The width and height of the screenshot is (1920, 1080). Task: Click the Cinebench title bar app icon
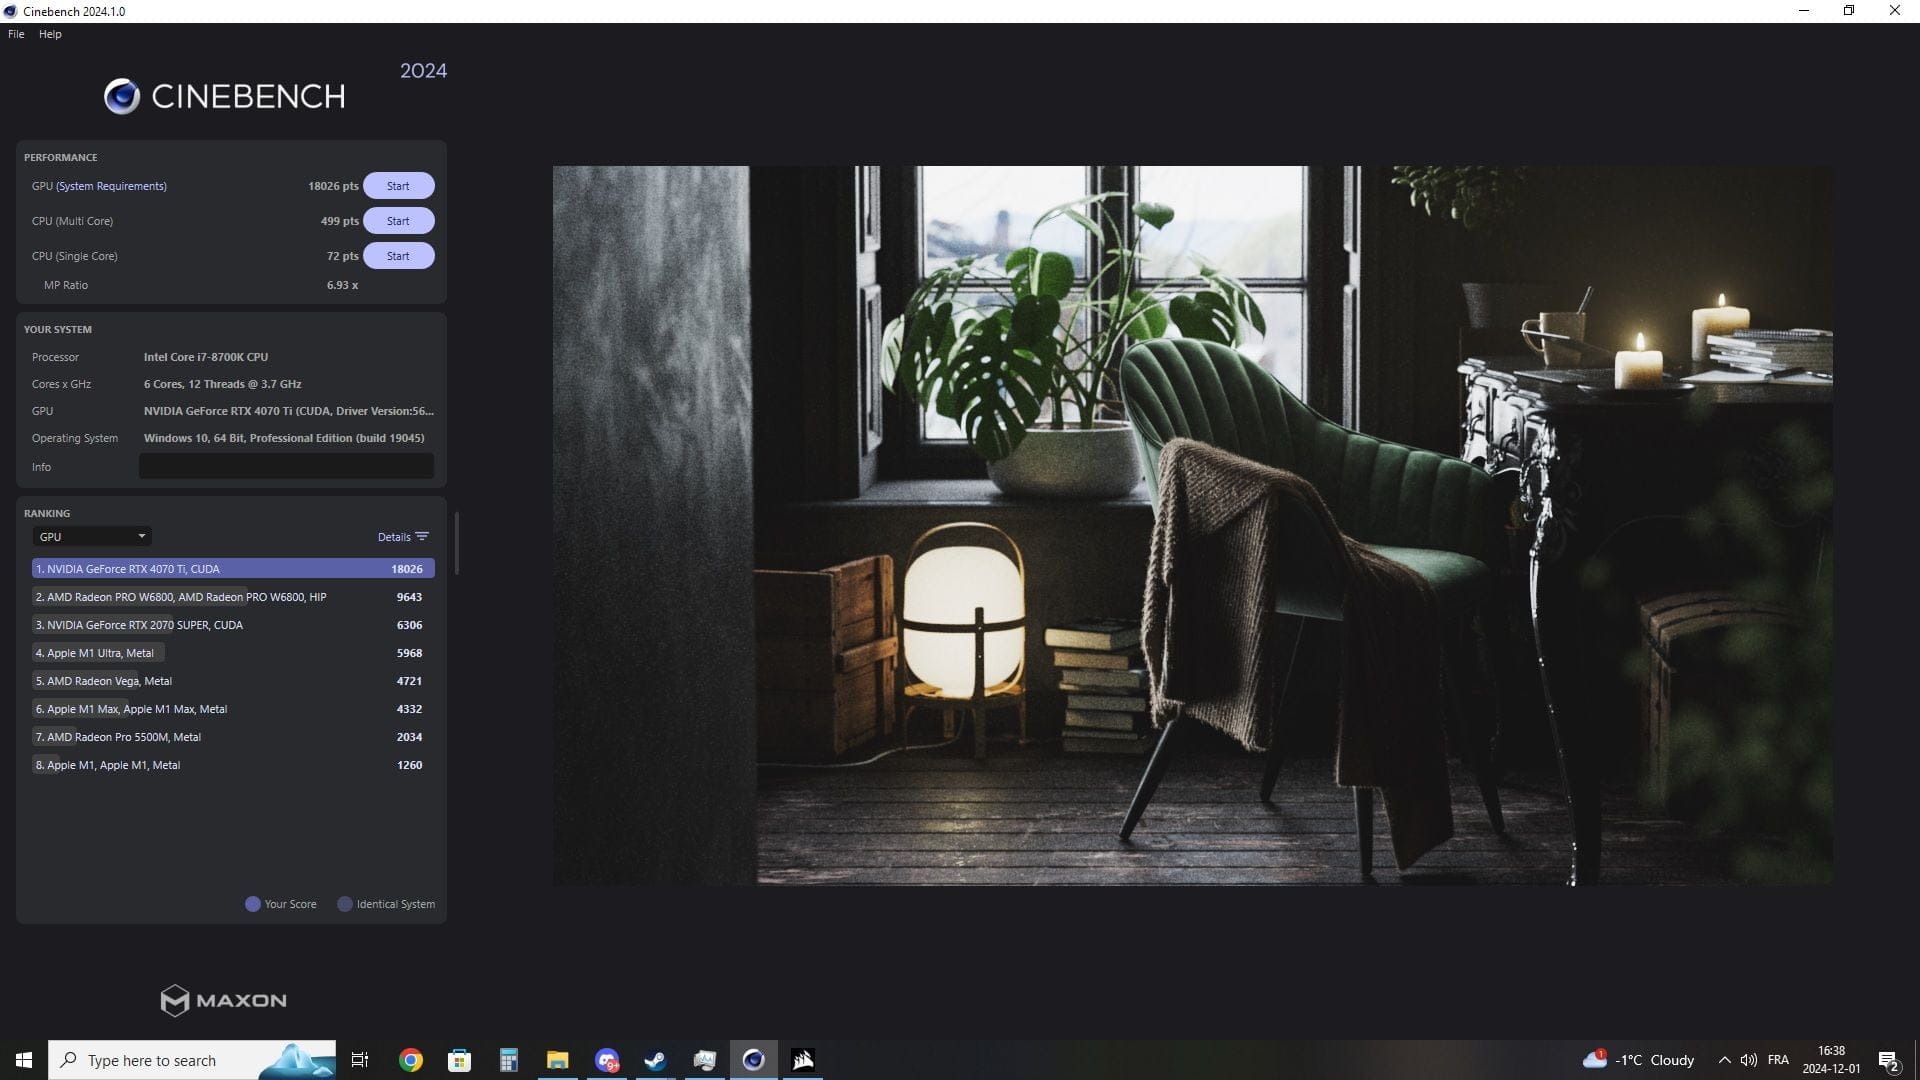(11, 11)
